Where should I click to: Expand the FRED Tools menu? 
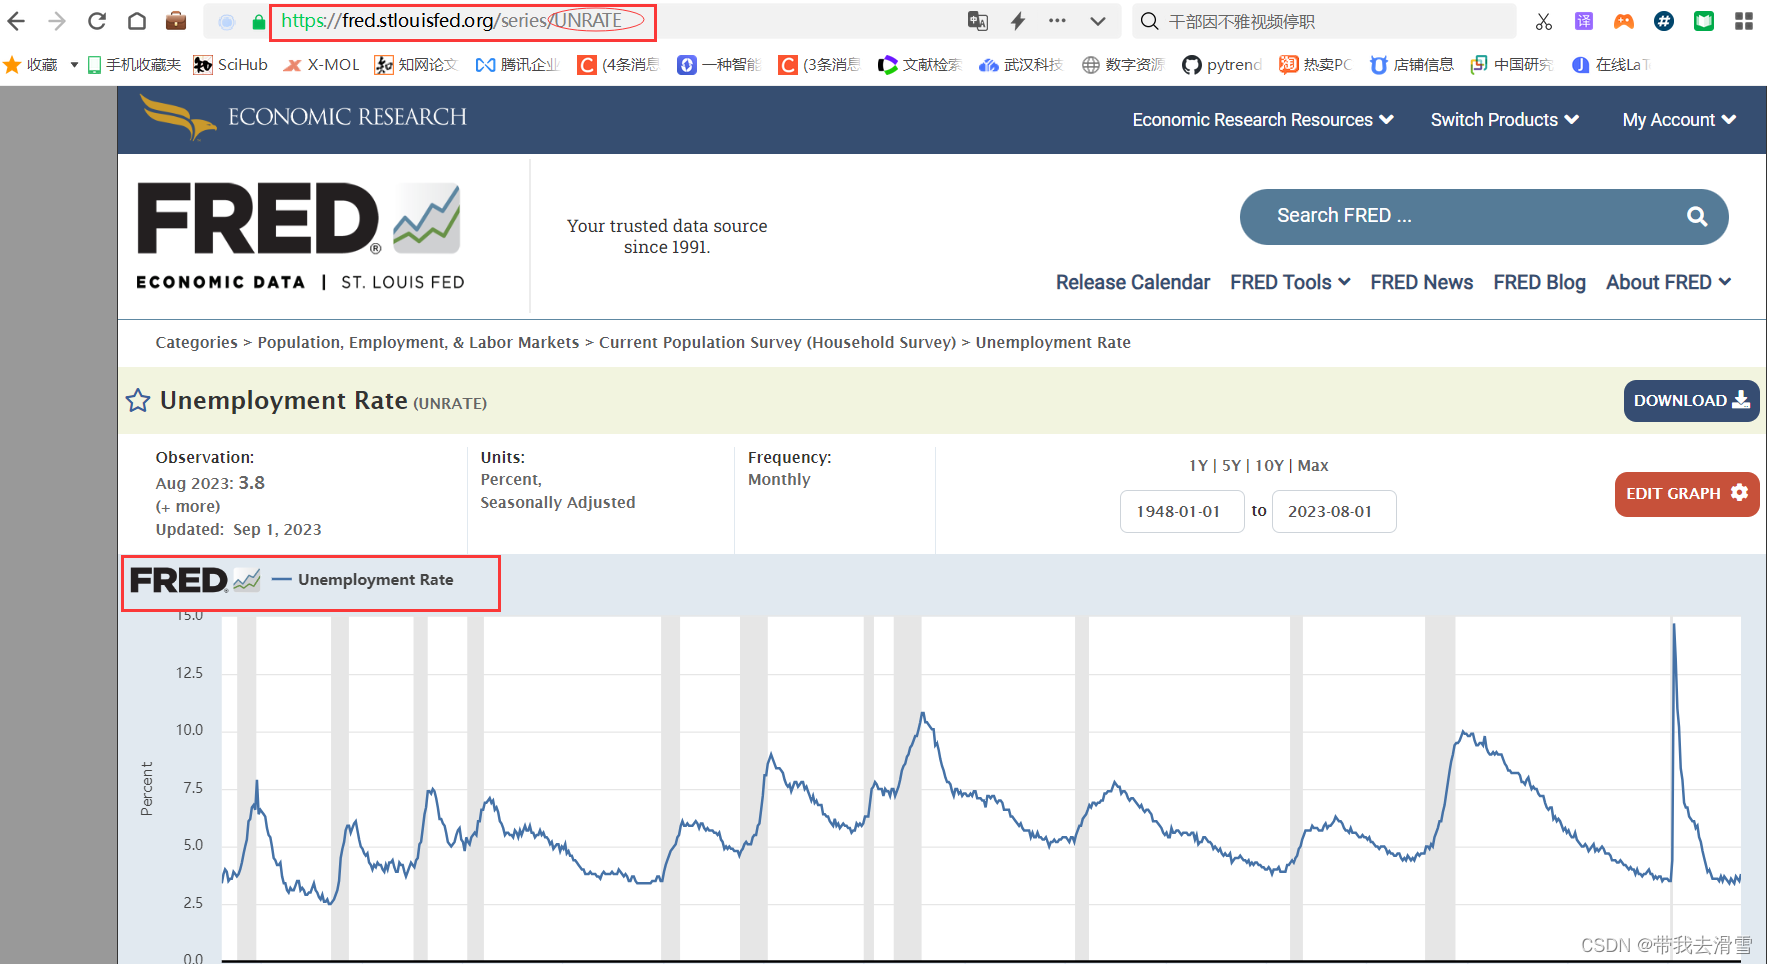click(x=1290, y=283)
